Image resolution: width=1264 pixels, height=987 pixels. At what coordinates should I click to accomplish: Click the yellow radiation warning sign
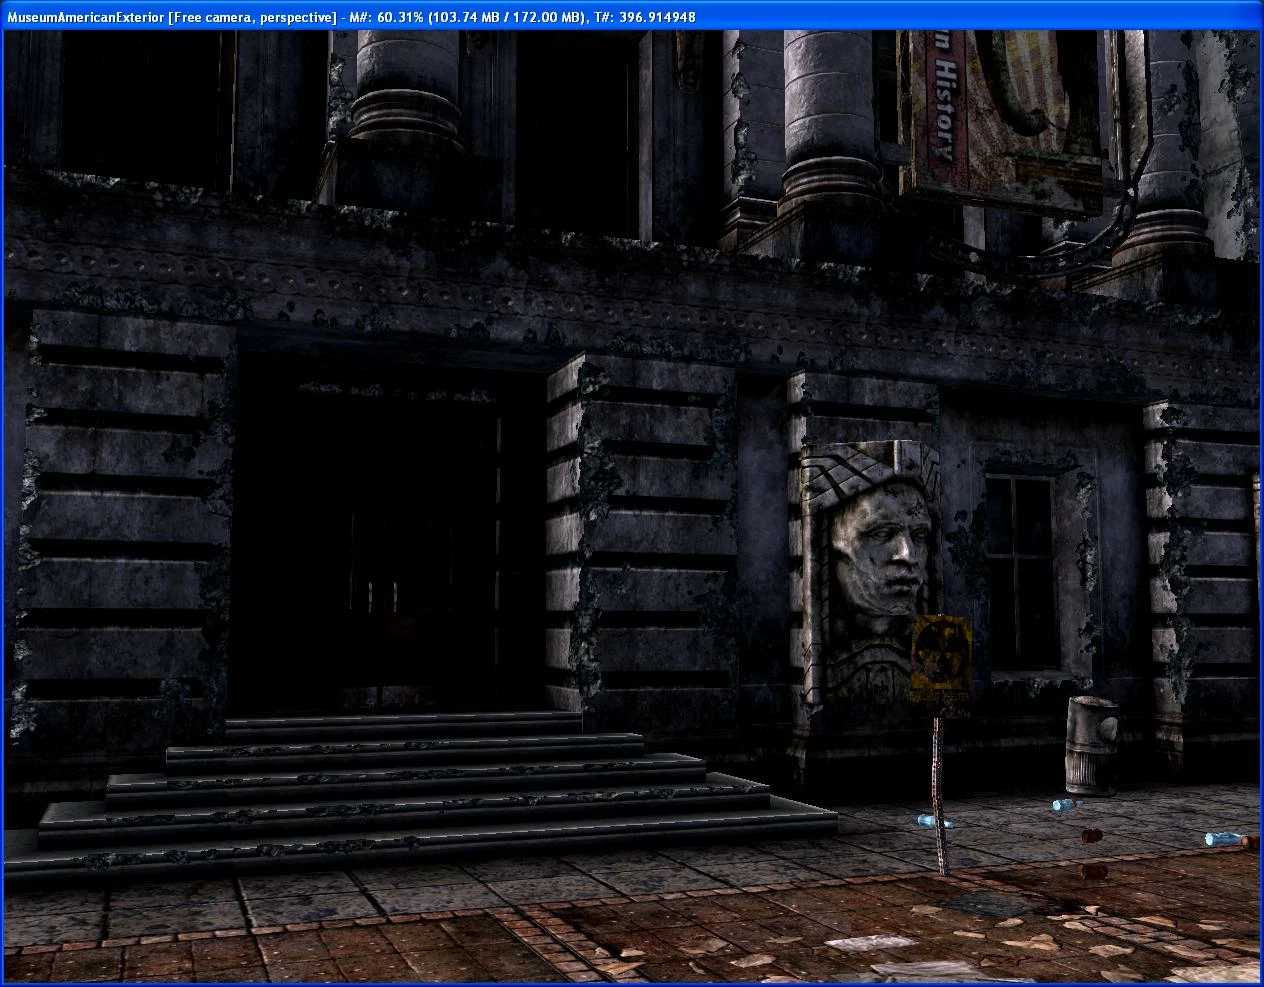(x=941, y=662)
